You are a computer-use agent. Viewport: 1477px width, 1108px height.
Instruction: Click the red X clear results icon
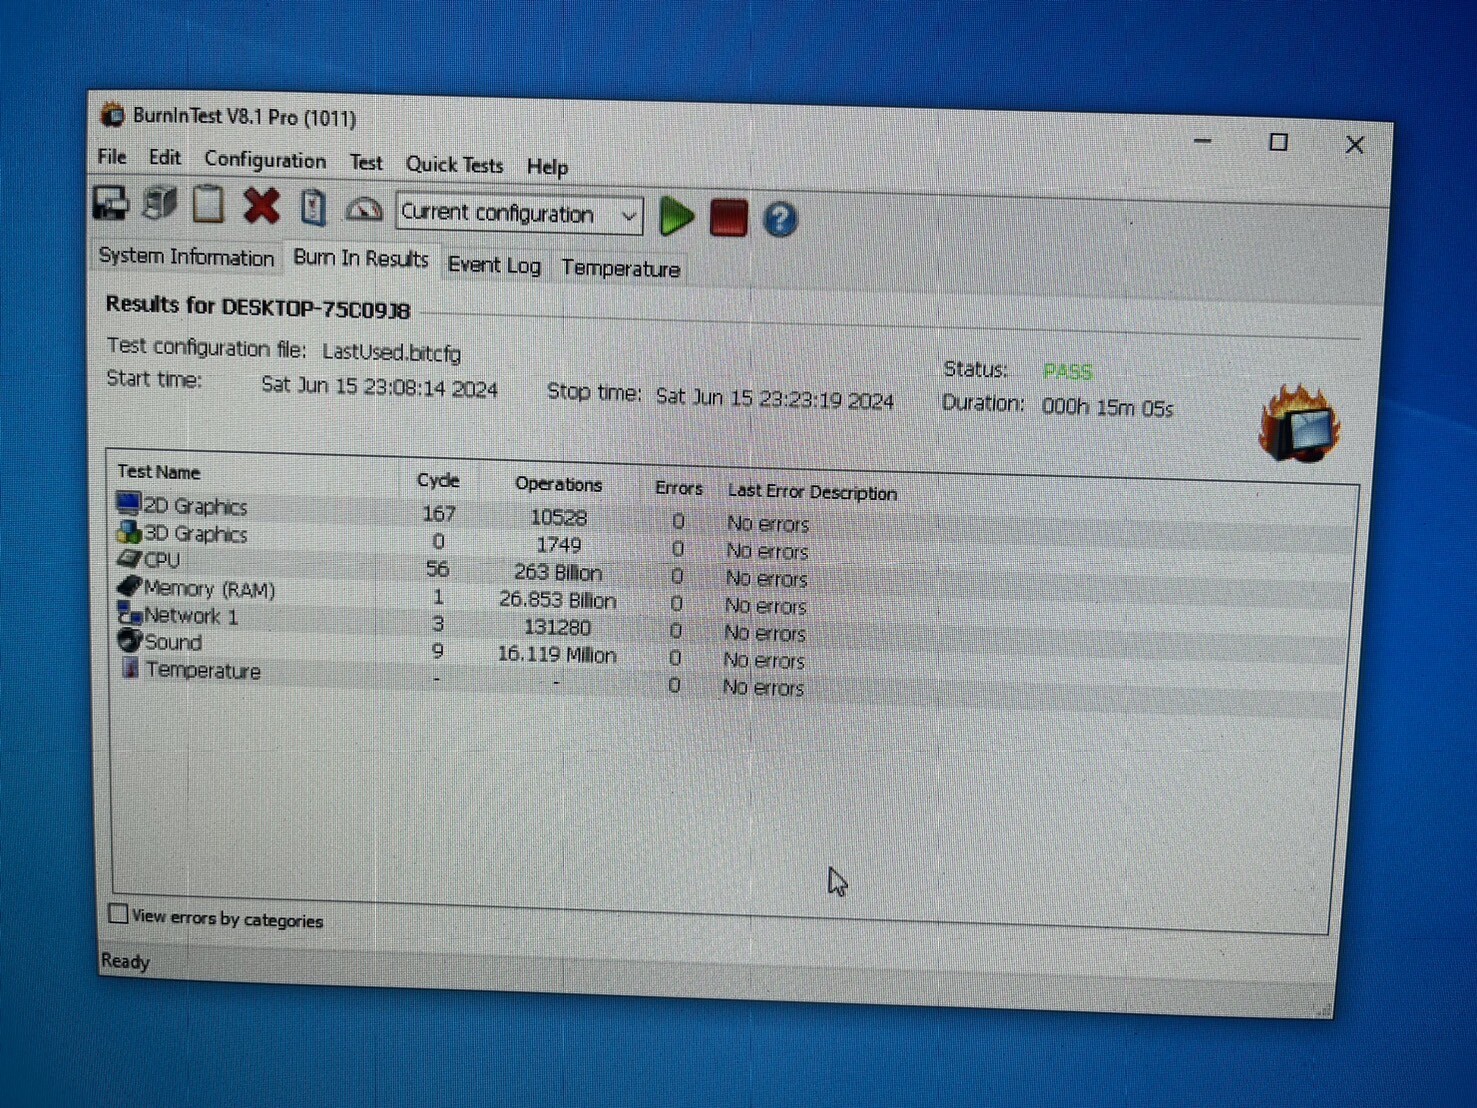point(261,206)
